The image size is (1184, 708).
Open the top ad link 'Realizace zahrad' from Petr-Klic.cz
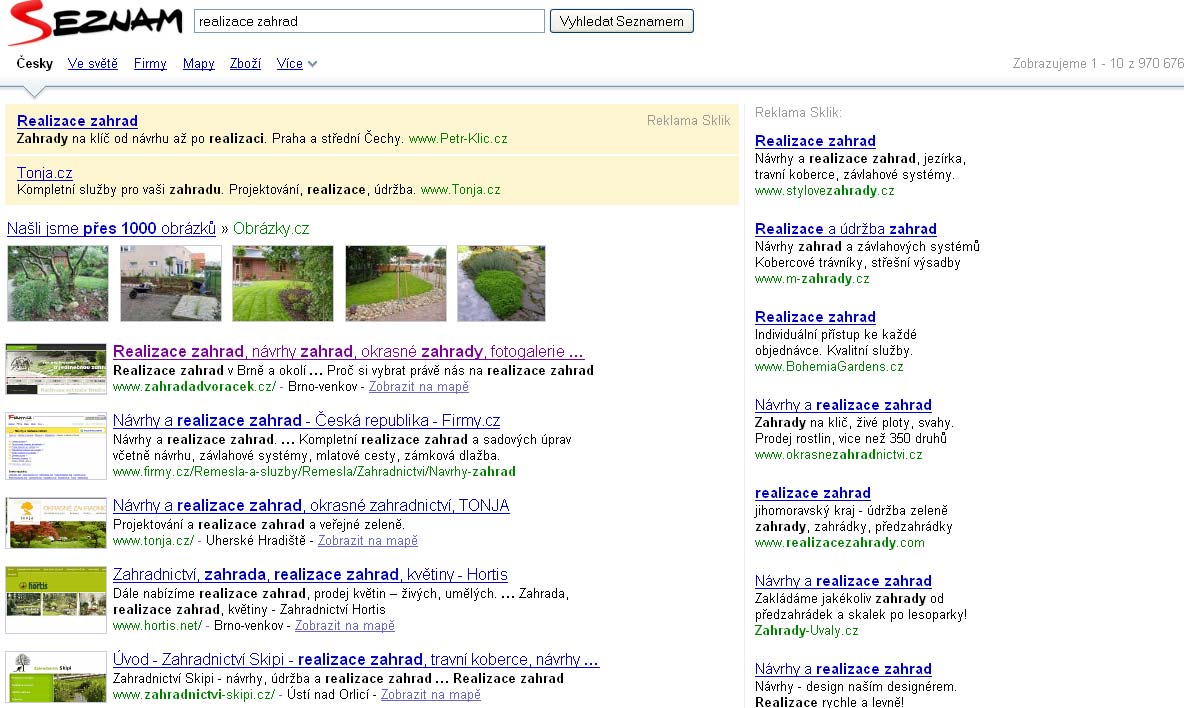[x=77, y=121]
